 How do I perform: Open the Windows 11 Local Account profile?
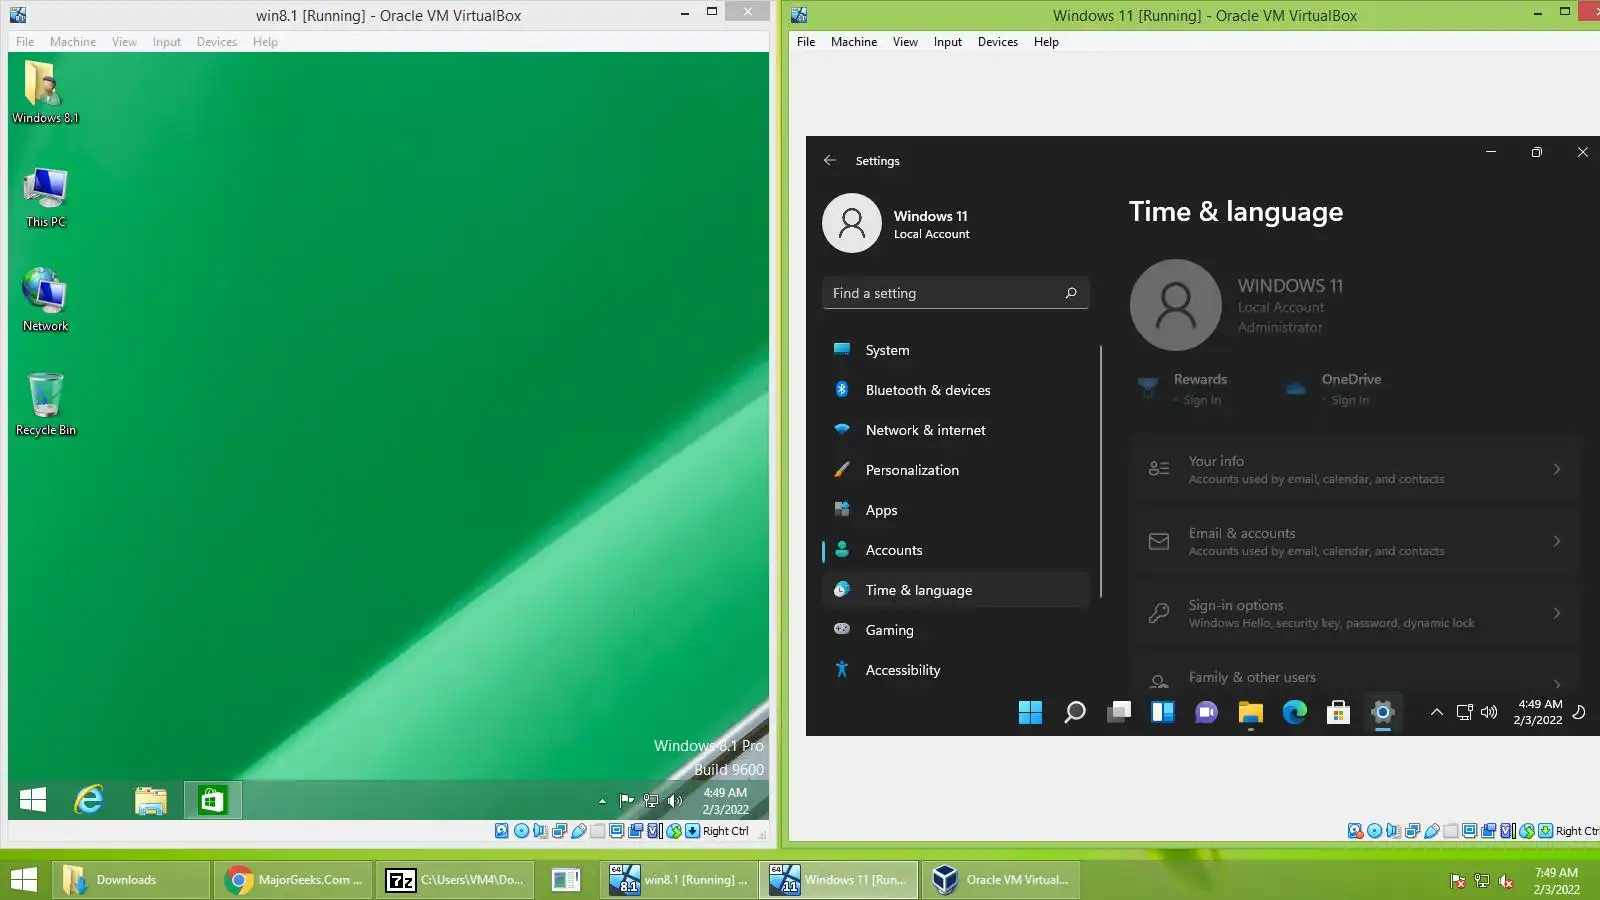[x=900, y=223]
